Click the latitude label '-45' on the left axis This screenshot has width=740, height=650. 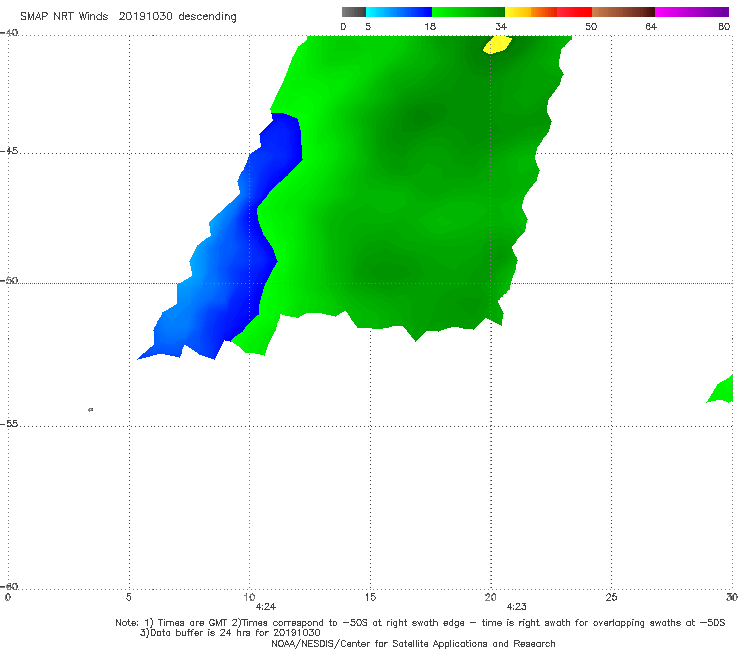point(9,151)
